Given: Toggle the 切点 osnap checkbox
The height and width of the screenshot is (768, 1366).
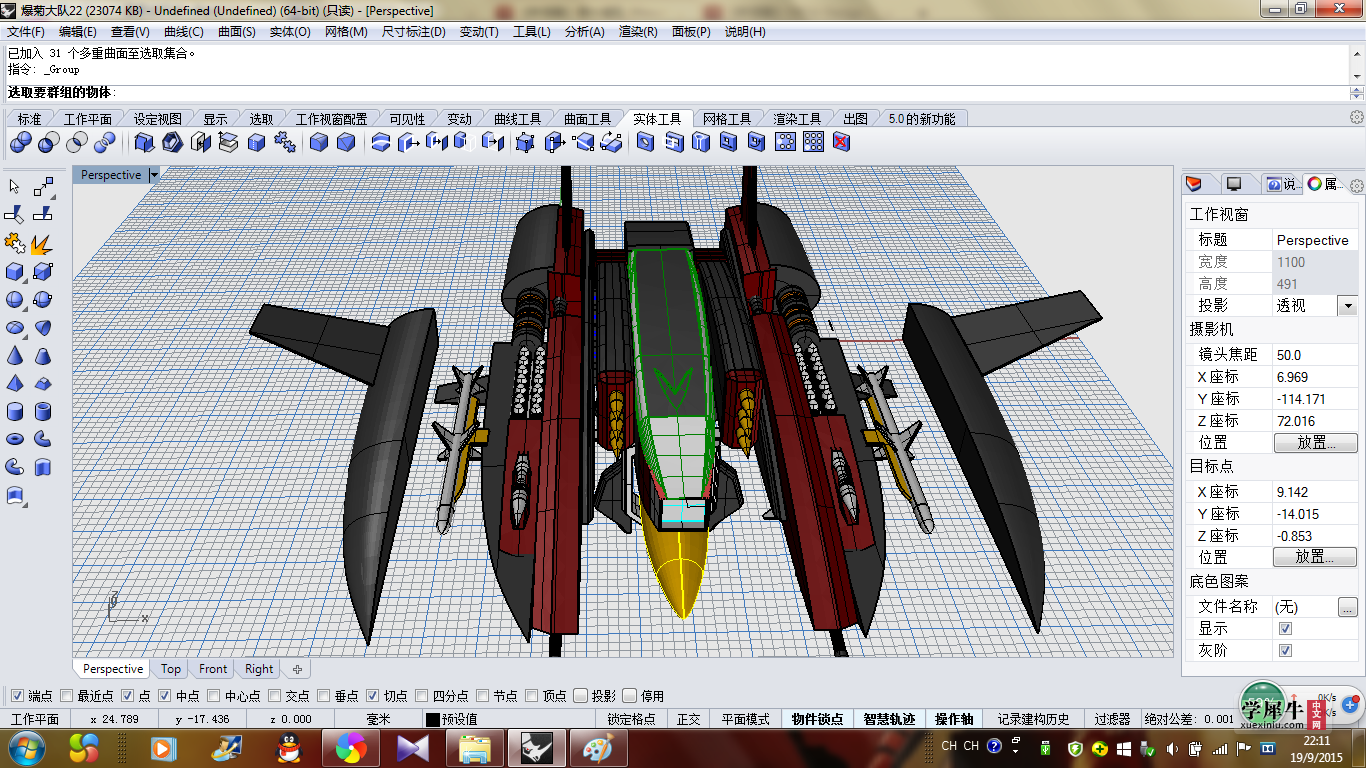Looking at the screenshot, I should click(x=373, y=696).
